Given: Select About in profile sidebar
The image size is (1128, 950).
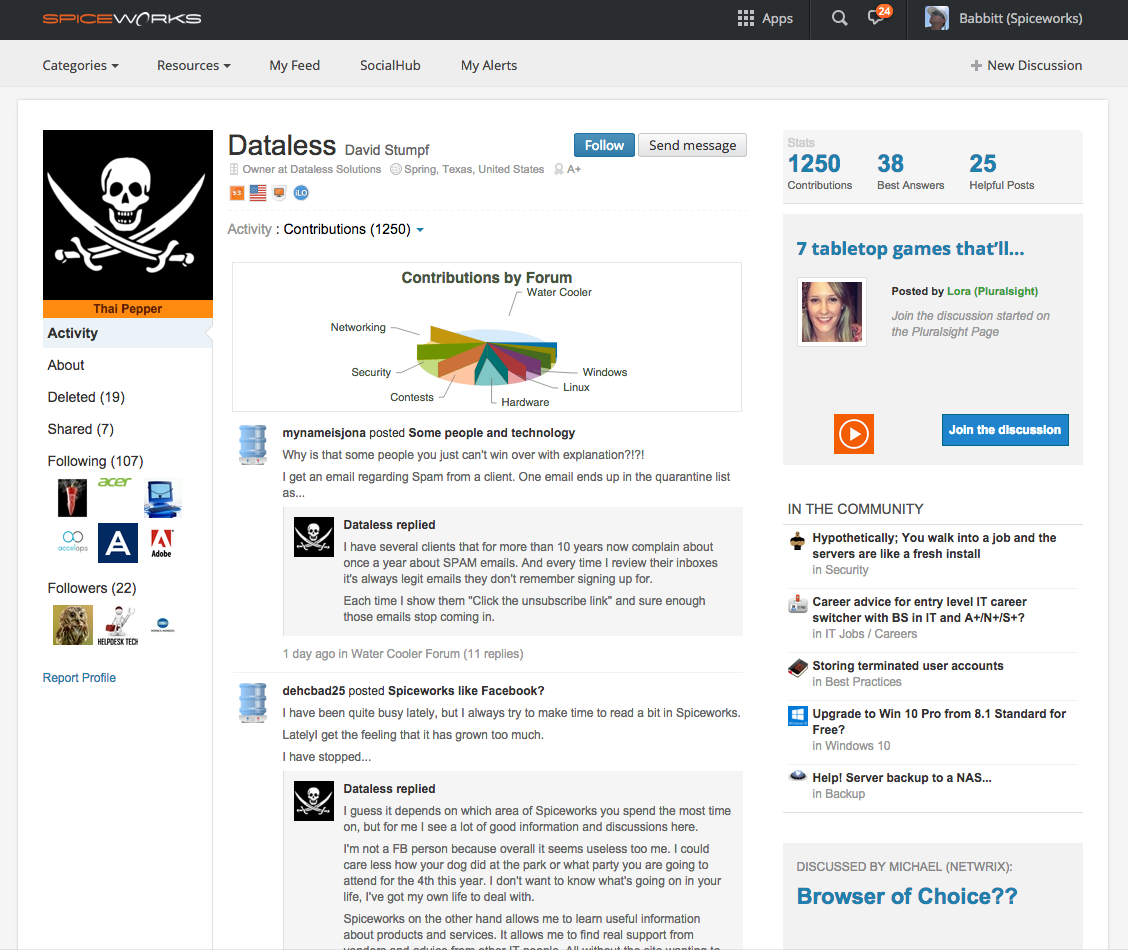Looking at the screenshot, I should tap(66, 365).
